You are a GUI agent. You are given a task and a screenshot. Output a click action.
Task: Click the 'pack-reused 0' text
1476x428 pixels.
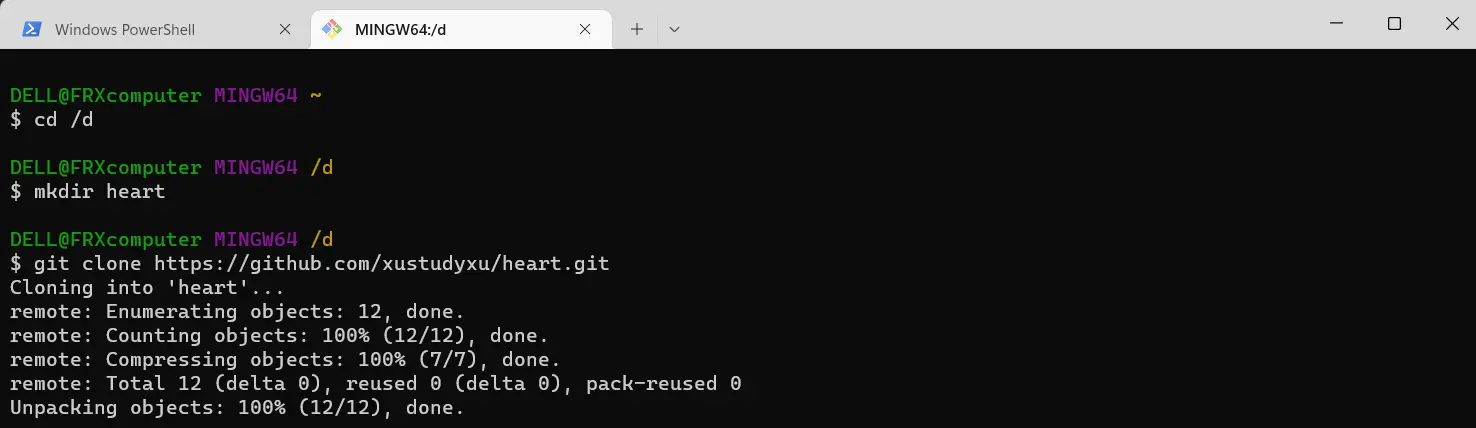click(x=664, y=384)
